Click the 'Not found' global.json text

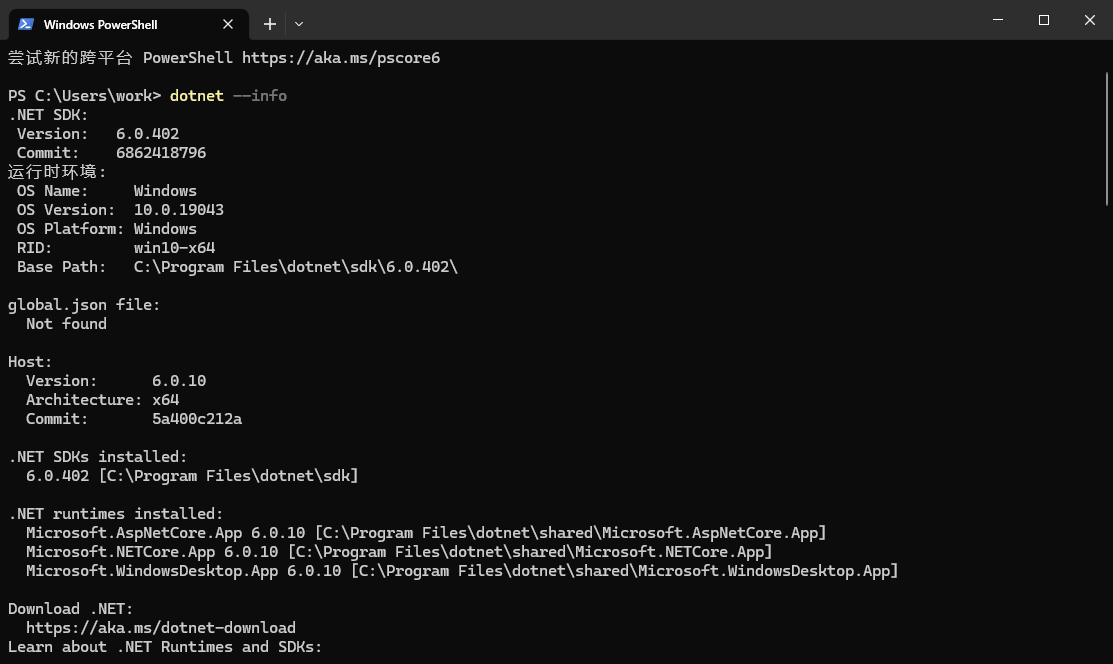coord(66,324)
